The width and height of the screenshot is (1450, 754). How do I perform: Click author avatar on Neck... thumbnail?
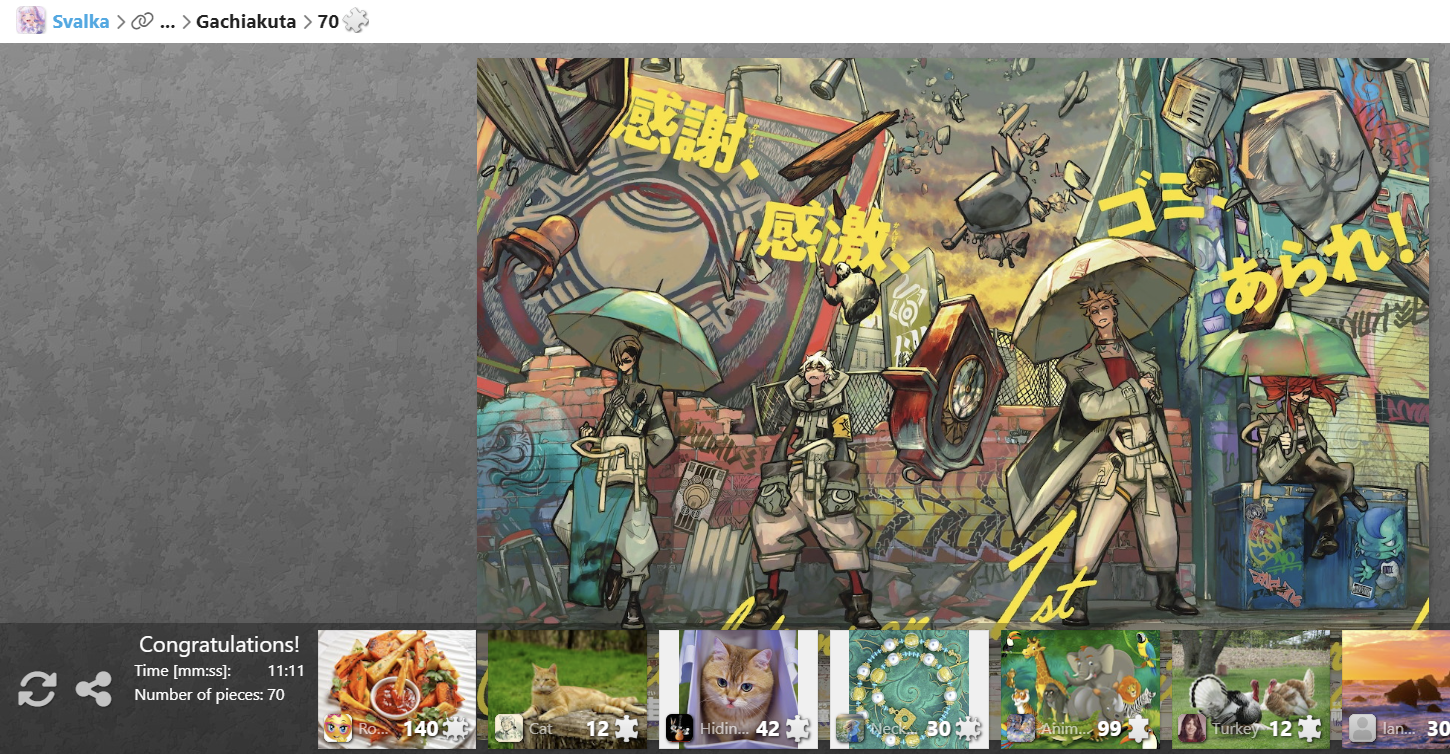(850, 728)
